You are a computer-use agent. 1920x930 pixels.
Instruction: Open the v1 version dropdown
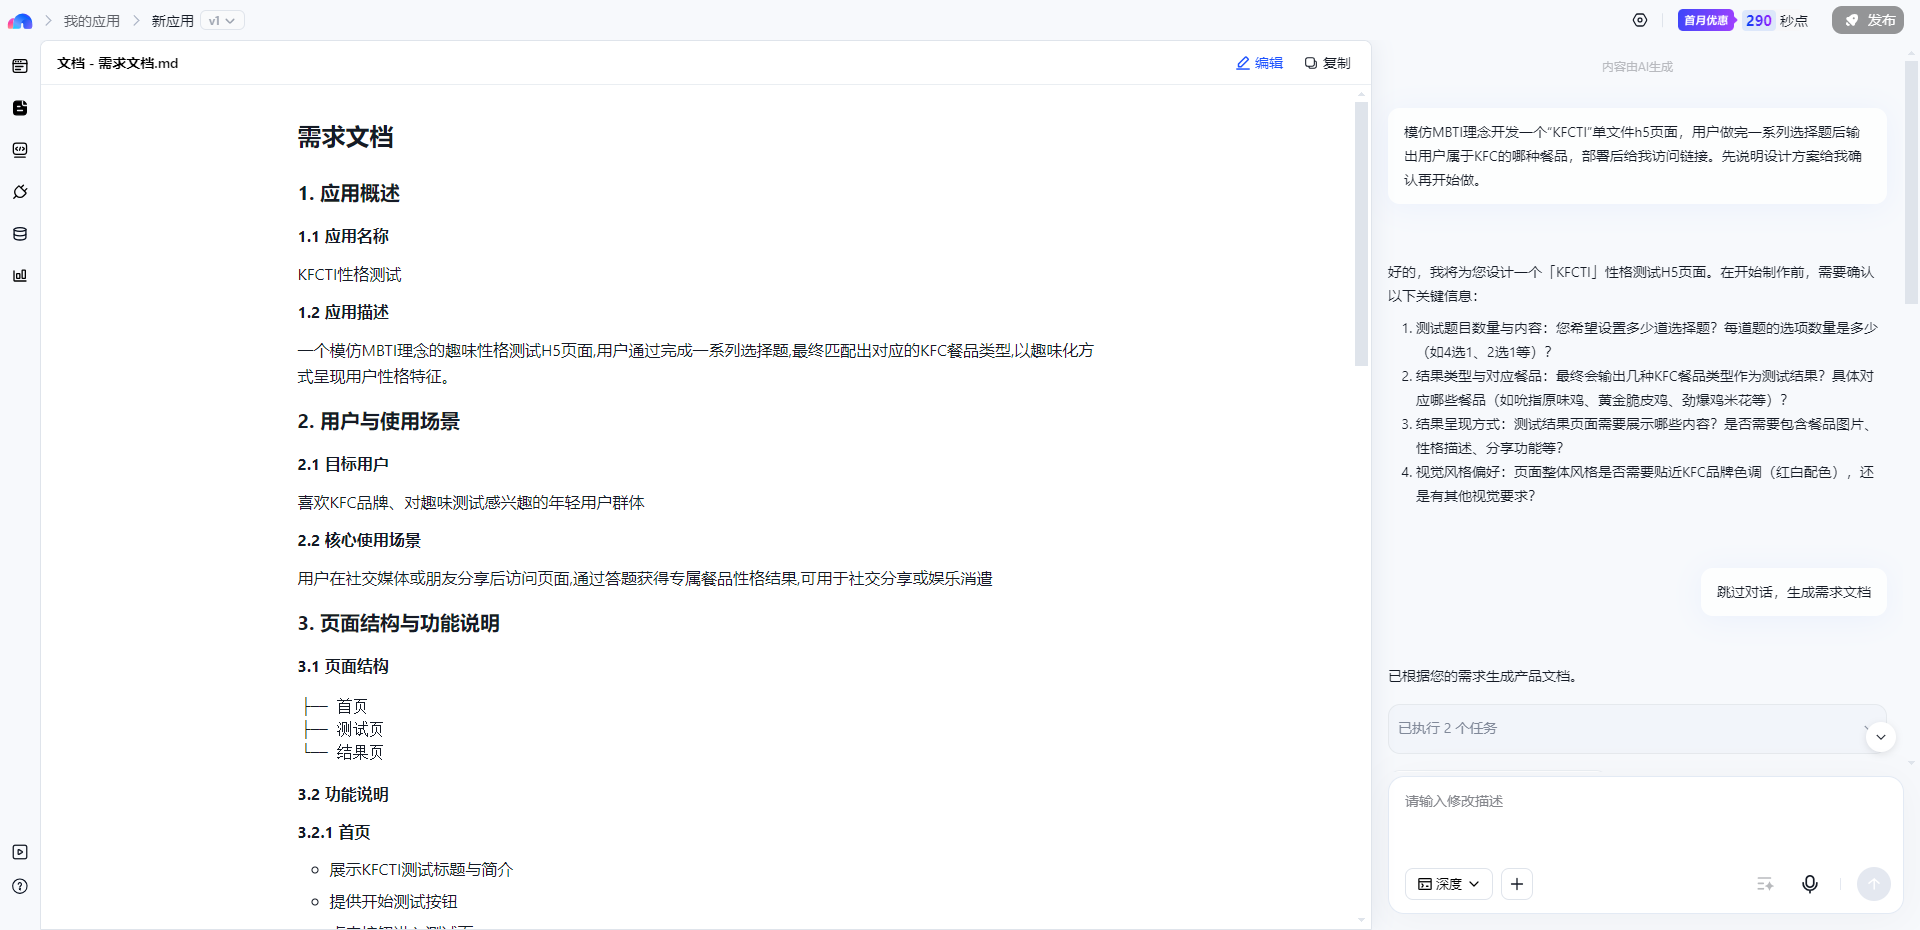[222, 21]
